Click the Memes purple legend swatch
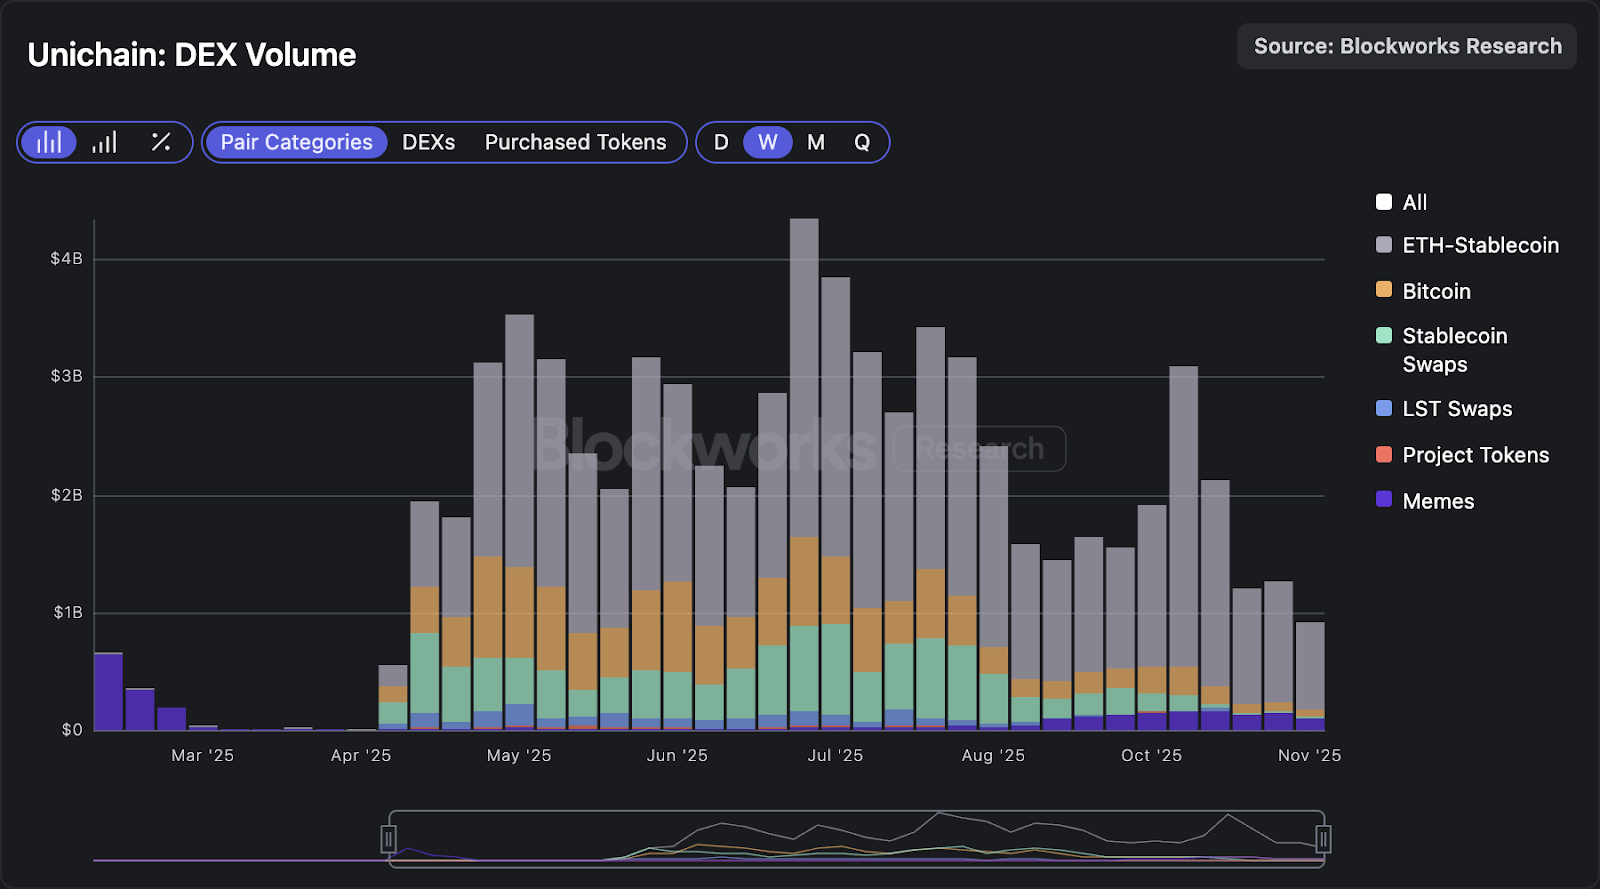 (x=1384, y=500)
